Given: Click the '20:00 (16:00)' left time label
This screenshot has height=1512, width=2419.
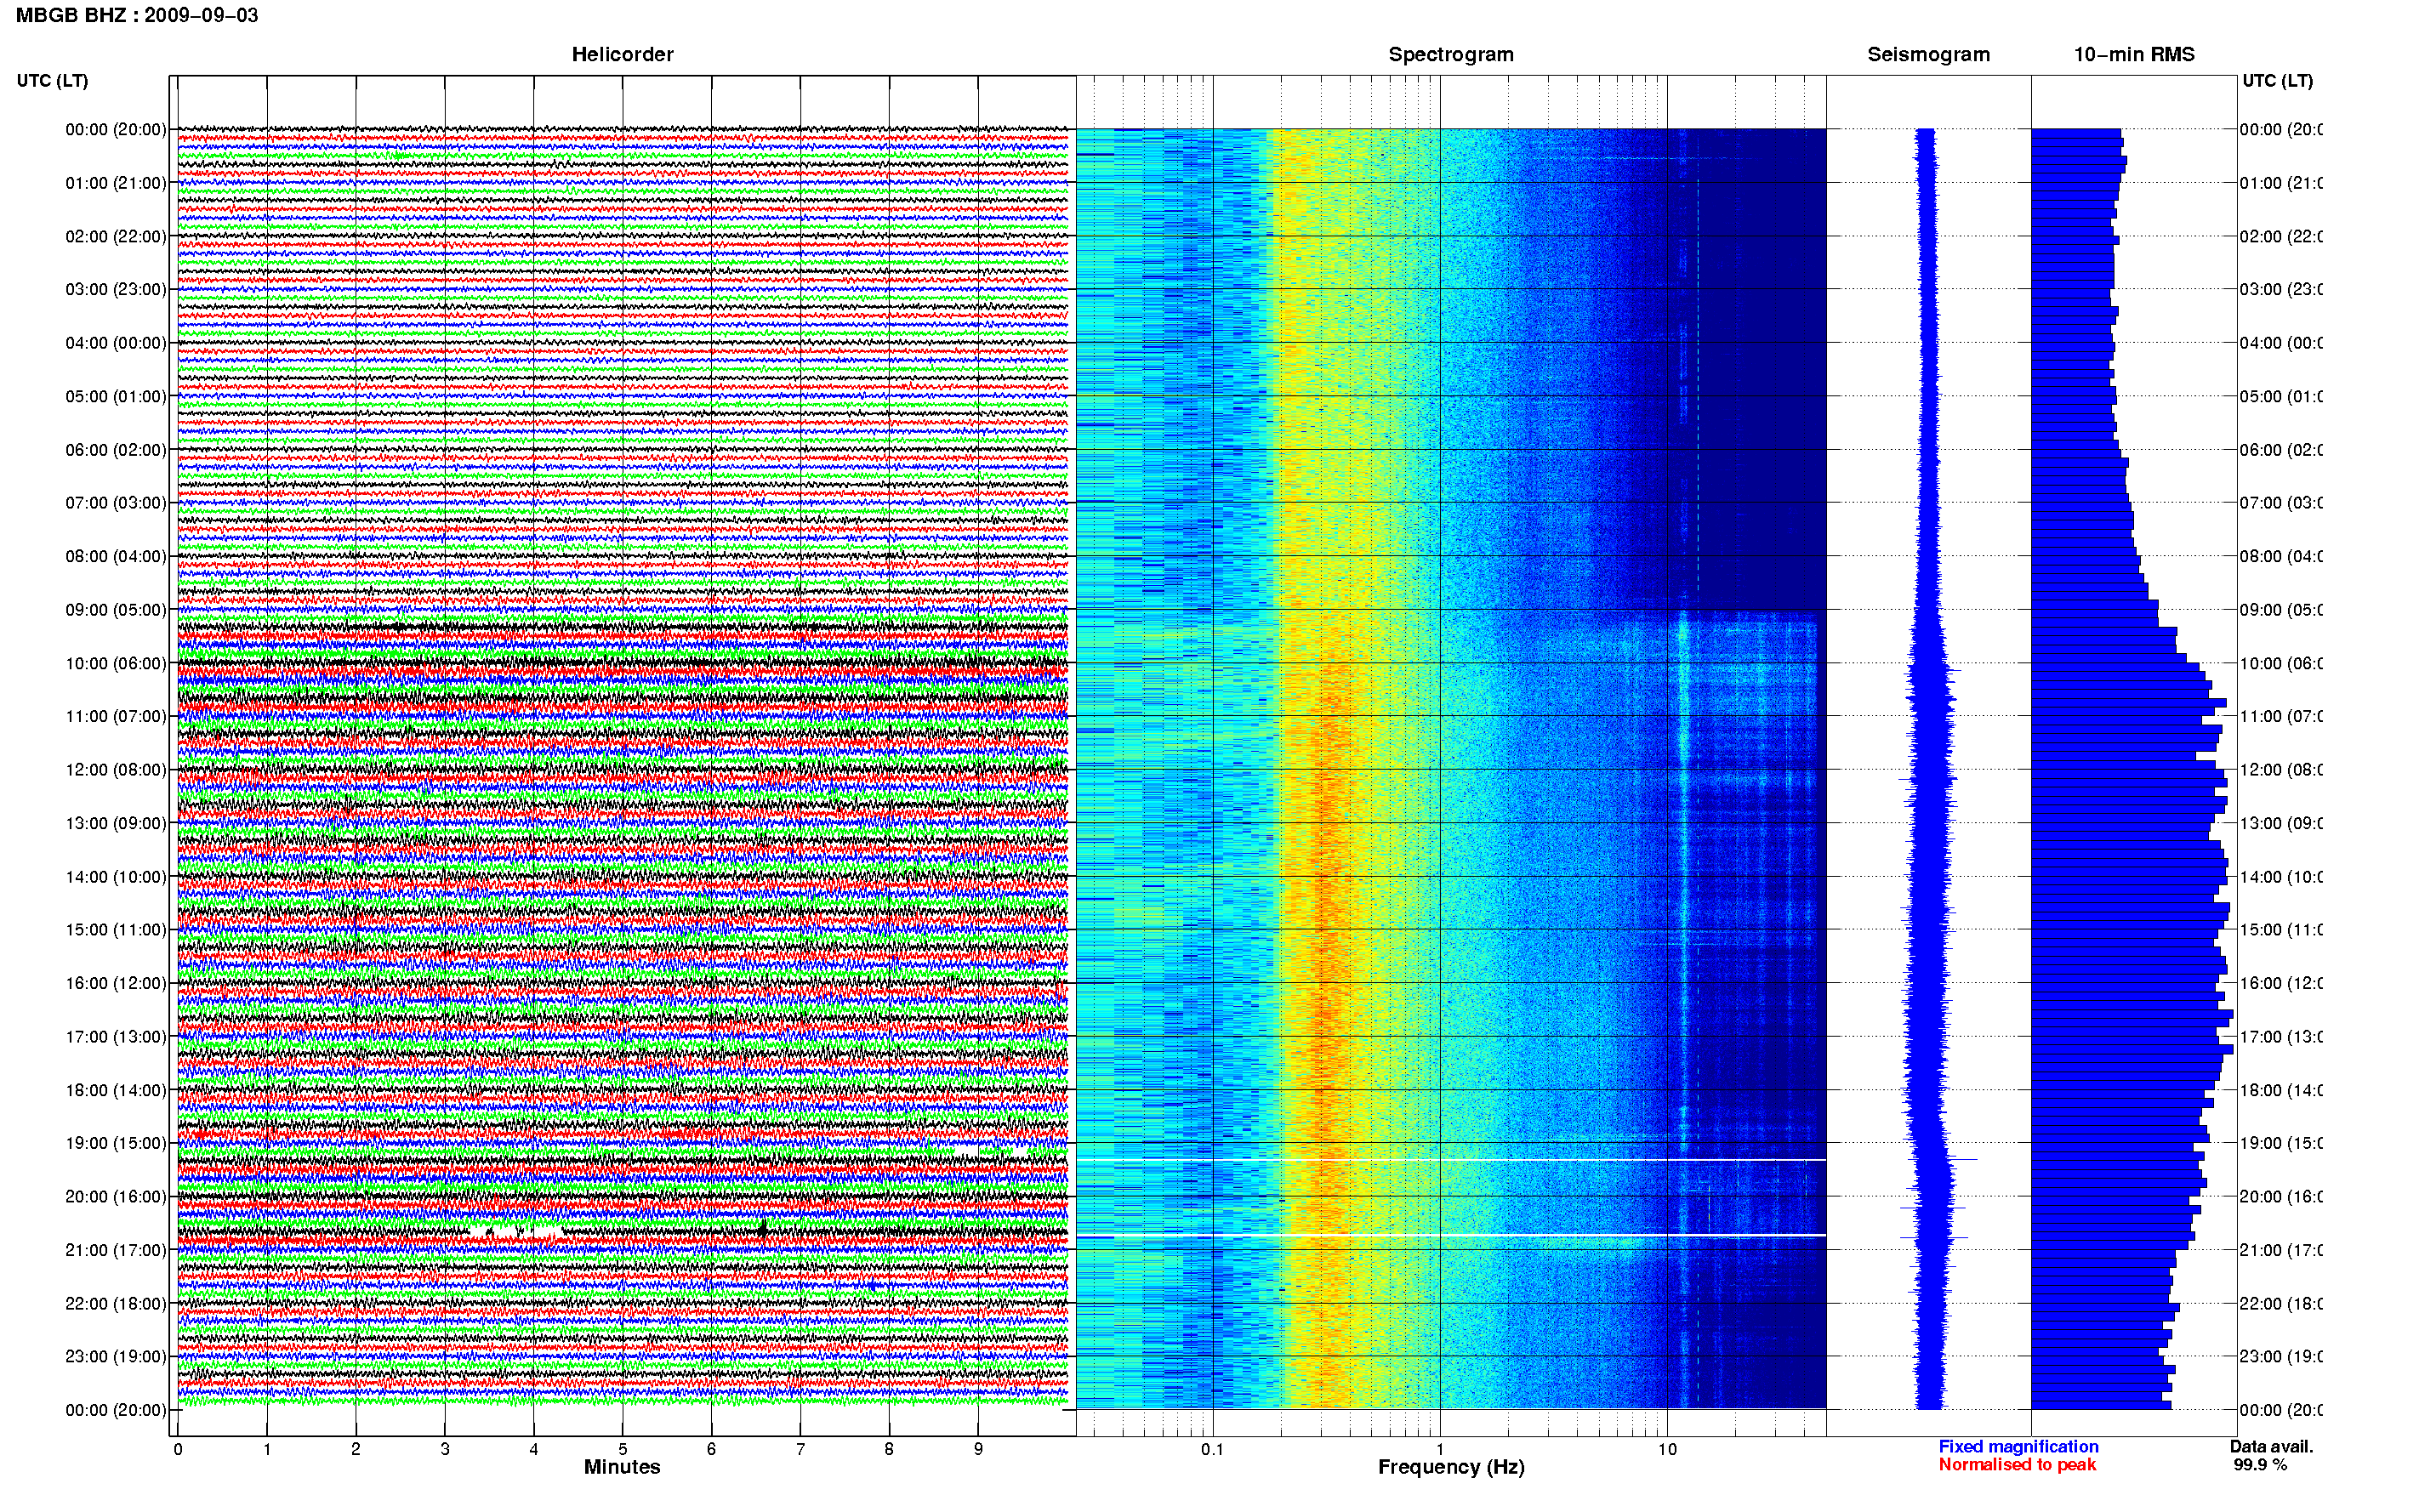Looking at the screenshot, I should tap(116, 1196).
